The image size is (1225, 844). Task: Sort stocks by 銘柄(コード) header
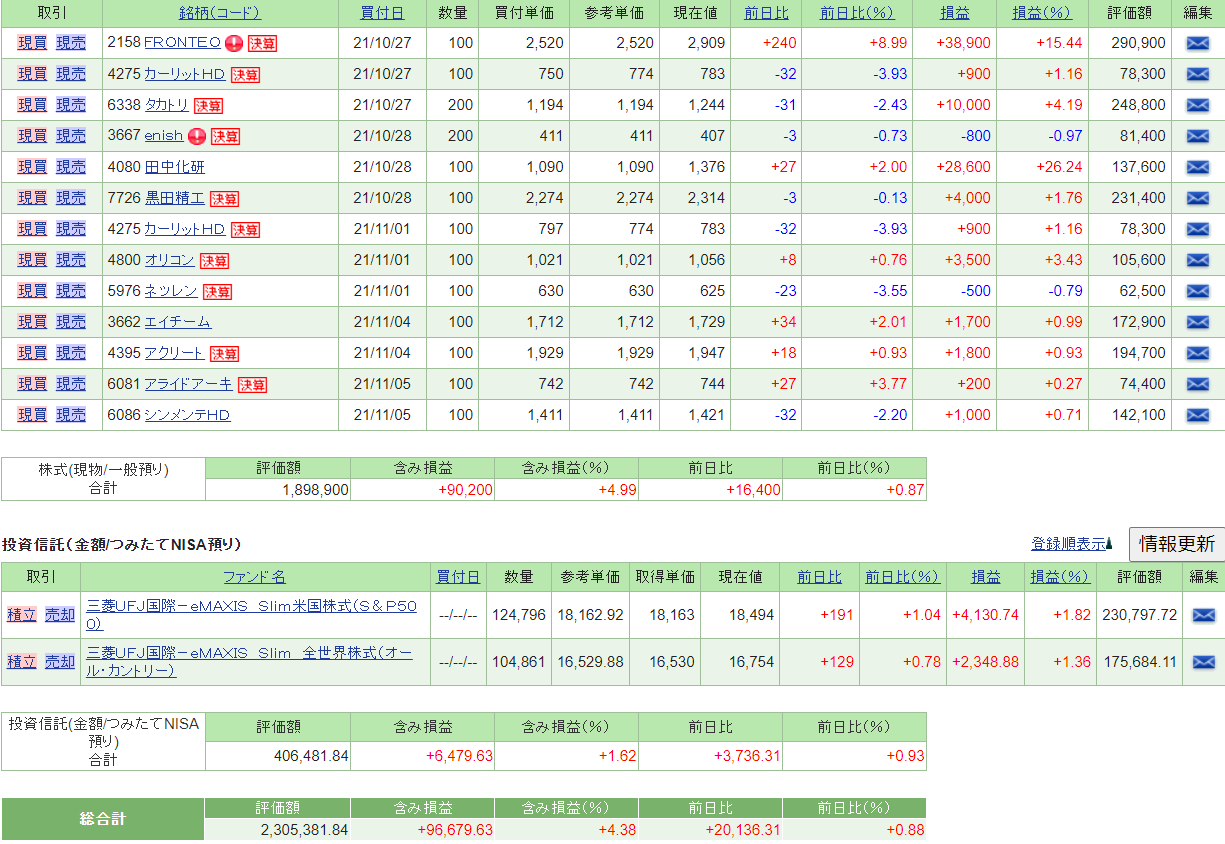tap(220, 13)
